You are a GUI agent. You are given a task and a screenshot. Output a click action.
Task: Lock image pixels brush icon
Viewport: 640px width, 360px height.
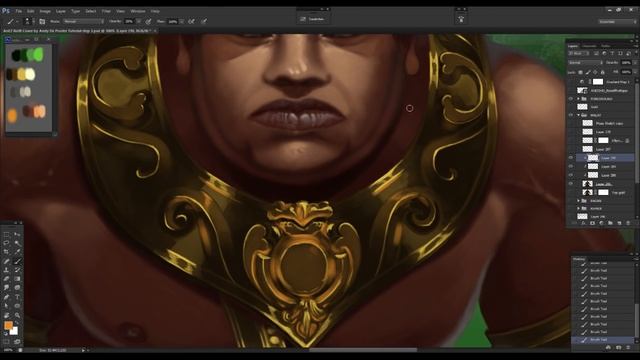(588, 72)
